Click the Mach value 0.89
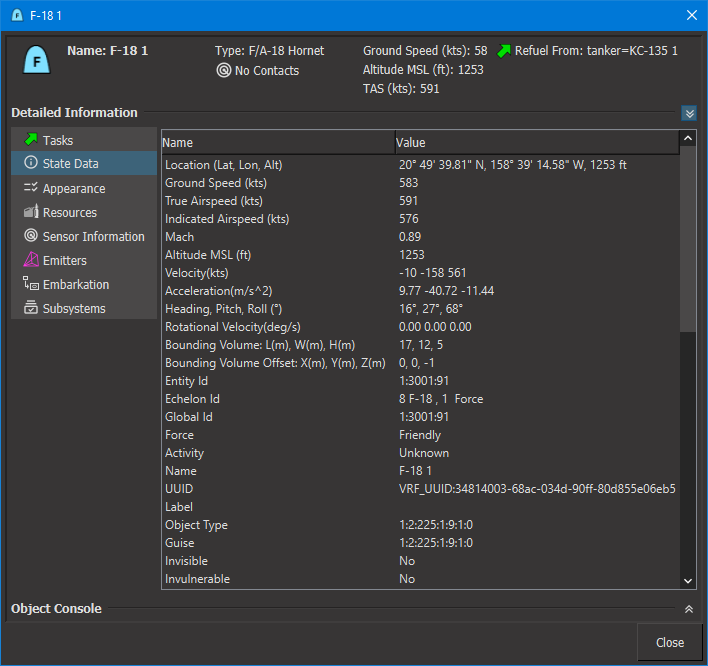This screenshot has height=666, width=708. coord(410,237)
